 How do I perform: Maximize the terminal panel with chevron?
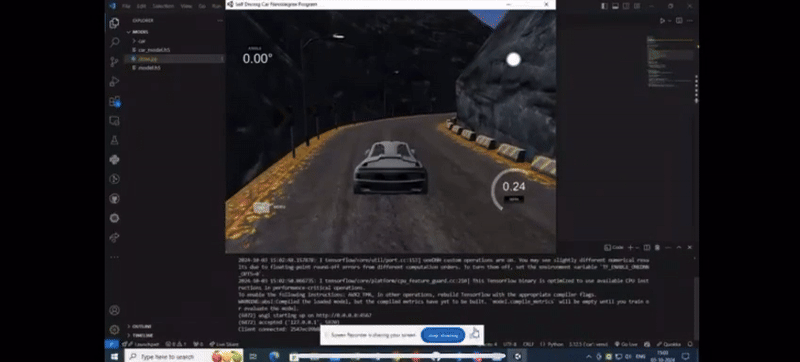(x=679, y=247)
